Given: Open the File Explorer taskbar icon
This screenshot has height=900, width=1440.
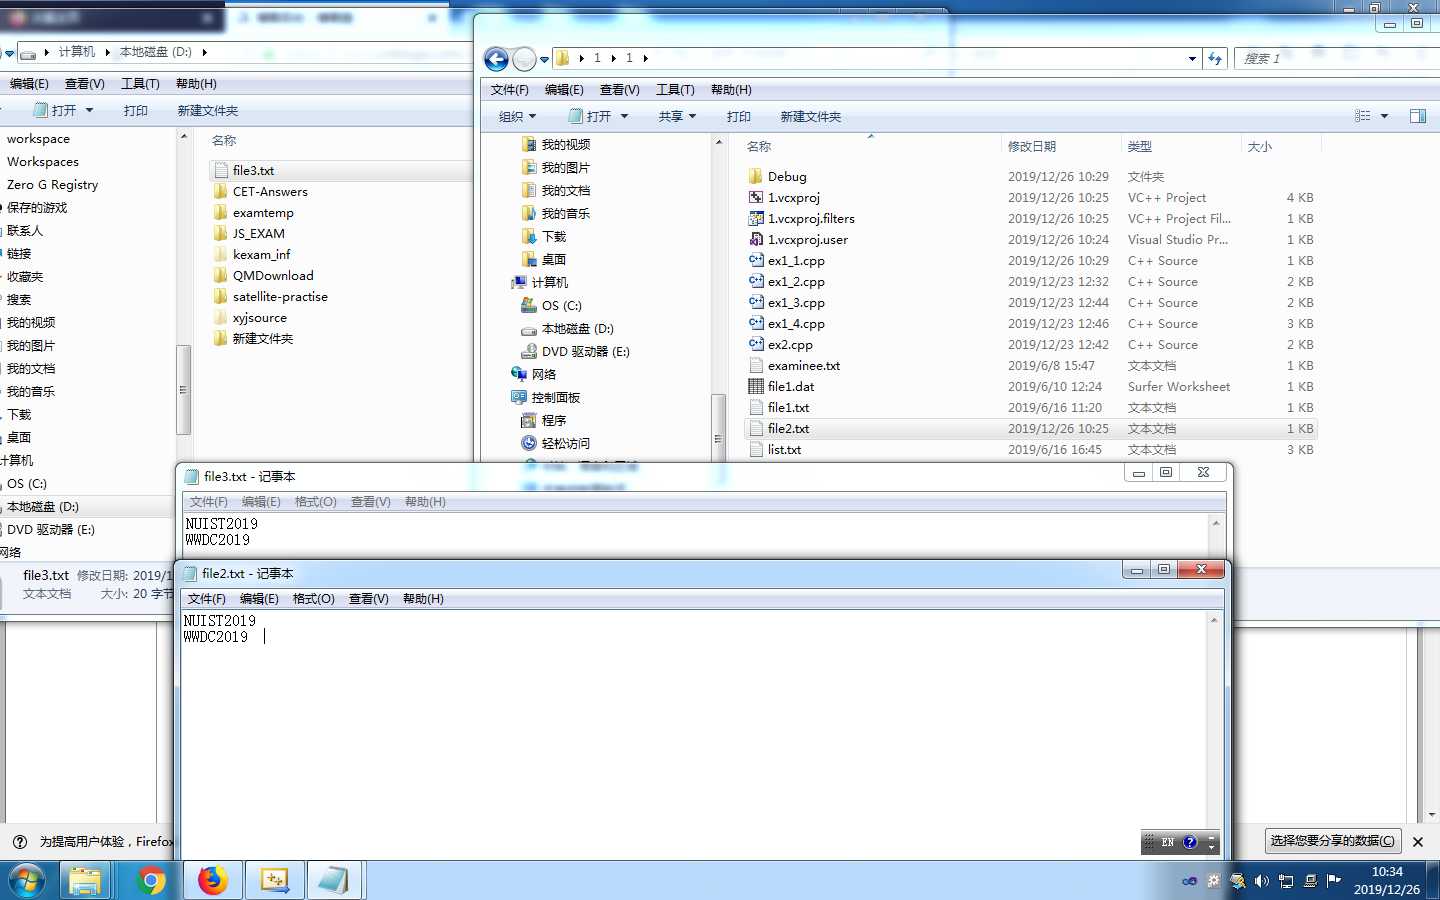Looking at the screenshot, I should [85, 880].
